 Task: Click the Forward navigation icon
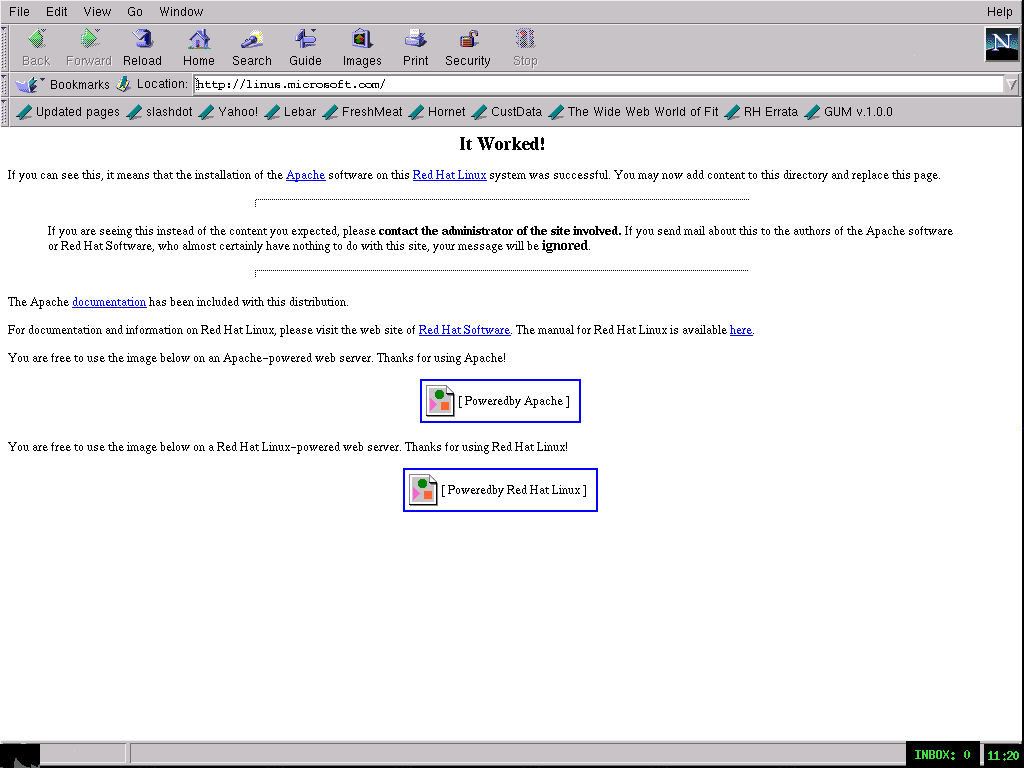(89, 48)
